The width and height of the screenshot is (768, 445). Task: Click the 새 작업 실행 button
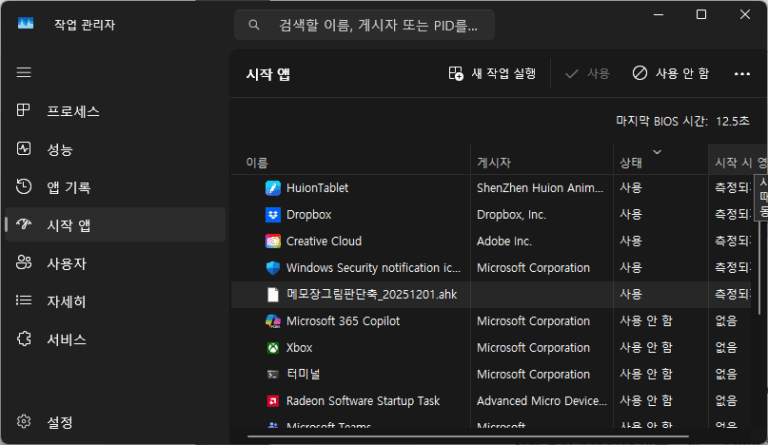click(493, 73)
